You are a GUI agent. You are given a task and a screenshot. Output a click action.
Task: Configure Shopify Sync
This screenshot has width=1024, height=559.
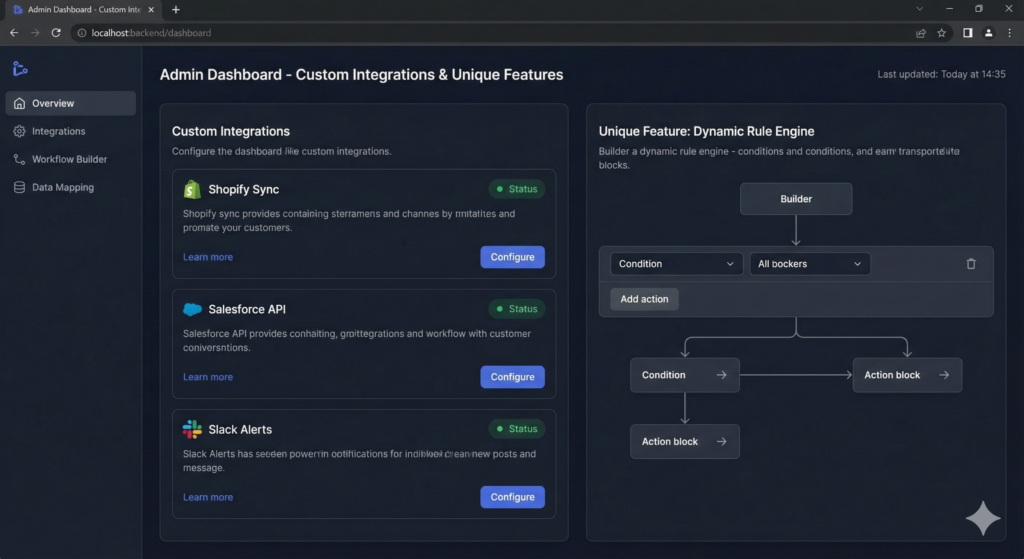click(x=513, y=257)
